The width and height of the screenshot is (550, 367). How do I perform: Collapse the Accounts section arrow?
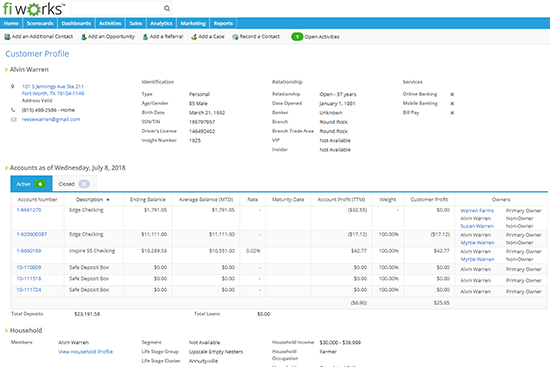[6, 168]
